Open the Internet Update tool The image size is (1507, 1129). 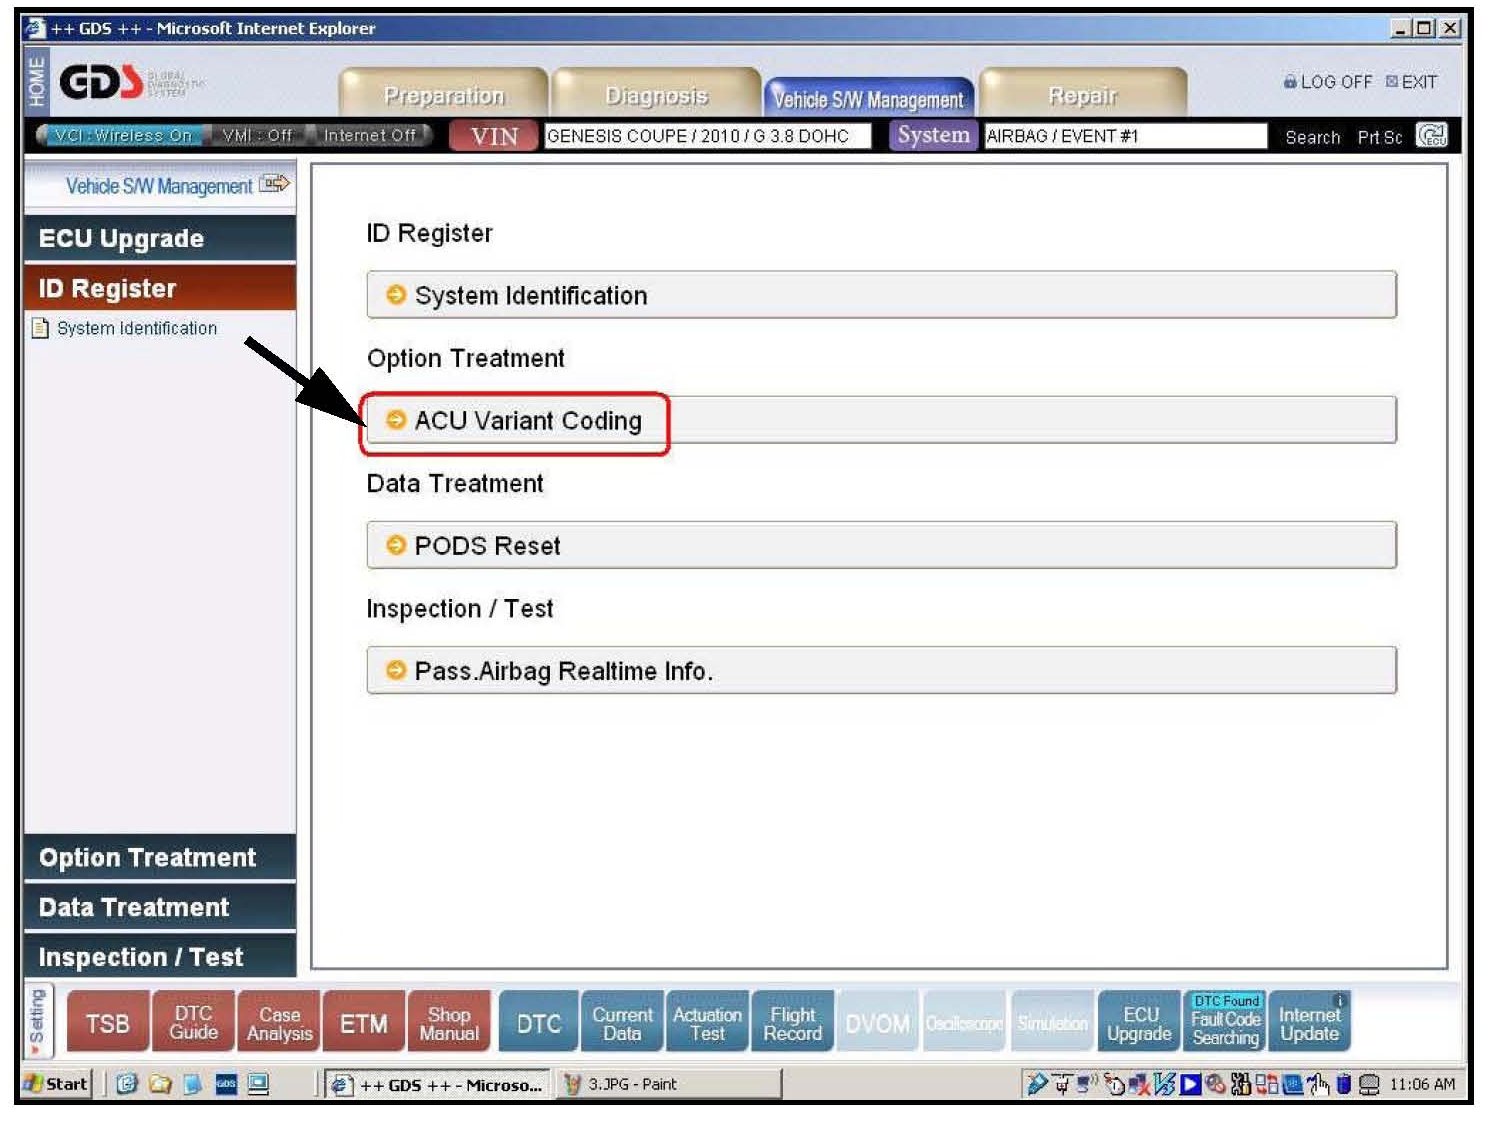pos(1309,1023)
